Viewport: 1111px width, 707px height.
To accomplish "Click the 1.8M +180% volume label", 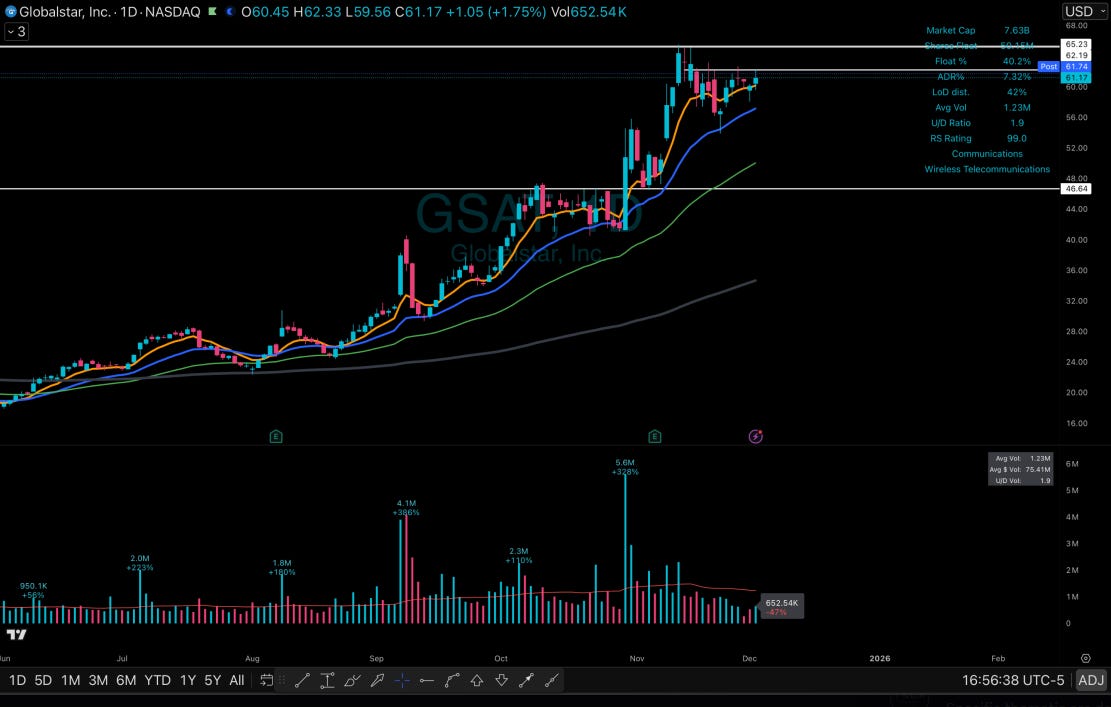I will coord(282,567).
